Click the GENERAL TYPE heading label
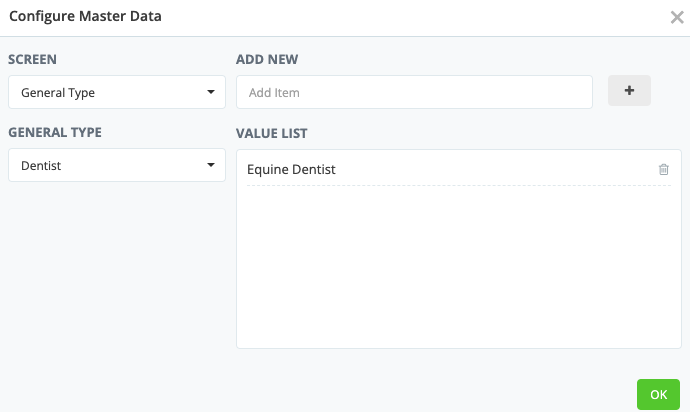 tap(55, 132)
